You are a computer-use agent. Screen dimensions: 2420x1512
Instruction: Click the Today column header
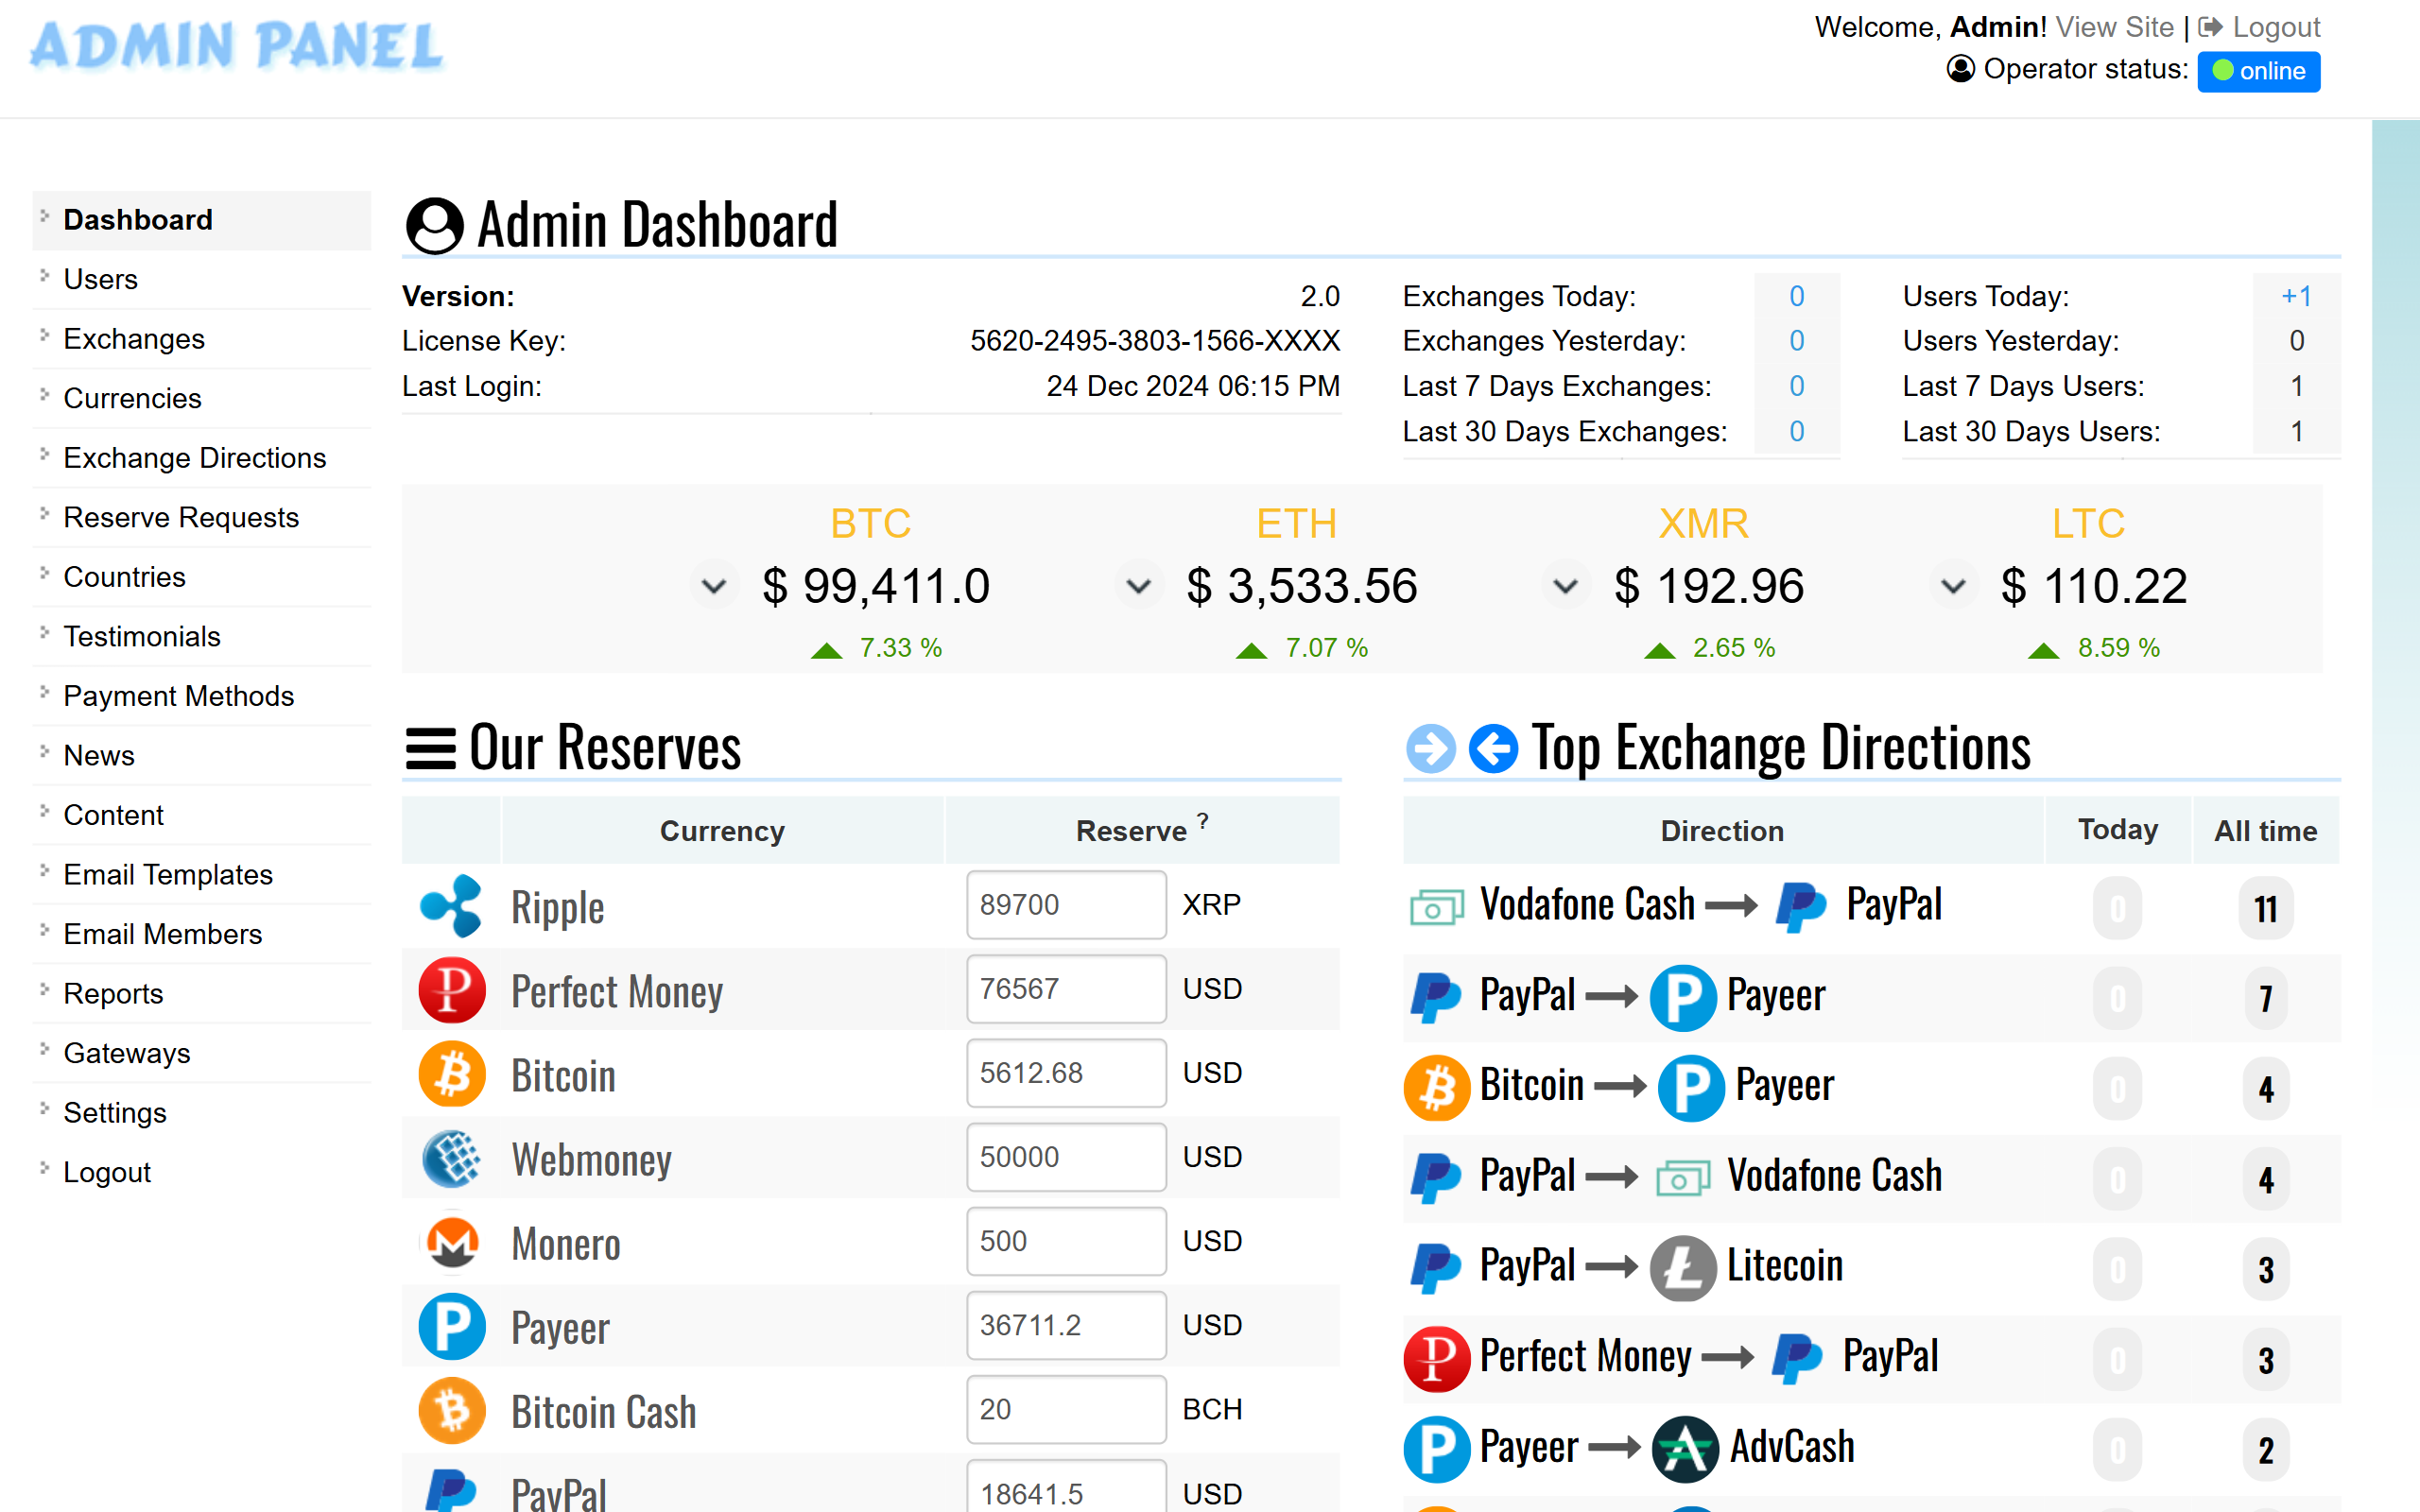click(2117, 830)
